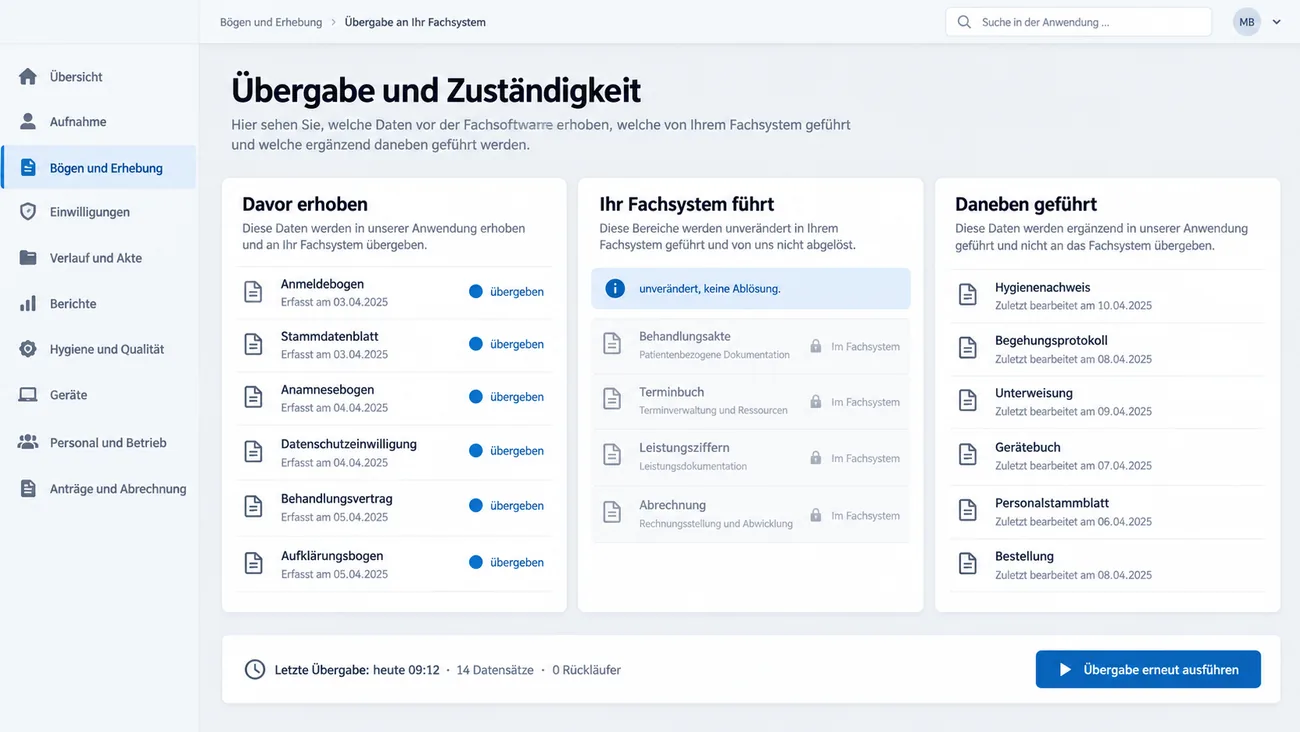Open the Hygienenachweis entry
Viewport: 1300px width, 732px height.
point(1107,295)
